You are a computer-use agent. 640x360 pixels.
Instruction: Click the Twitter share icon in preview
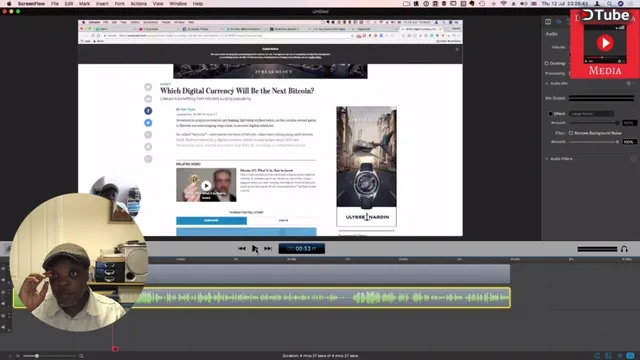point(148,122)
